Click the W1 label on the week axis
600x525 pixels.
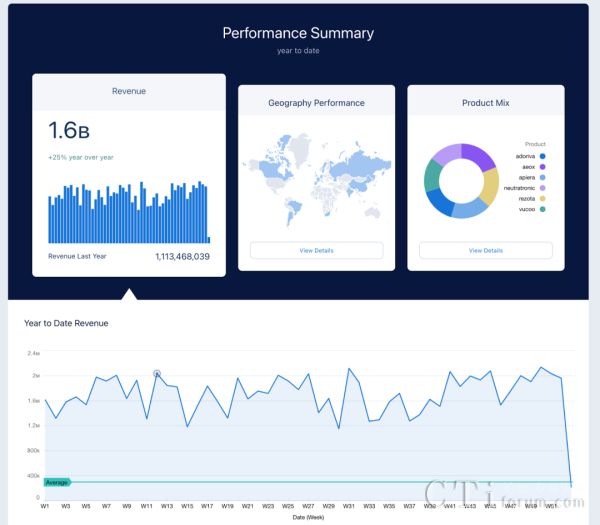45,506
